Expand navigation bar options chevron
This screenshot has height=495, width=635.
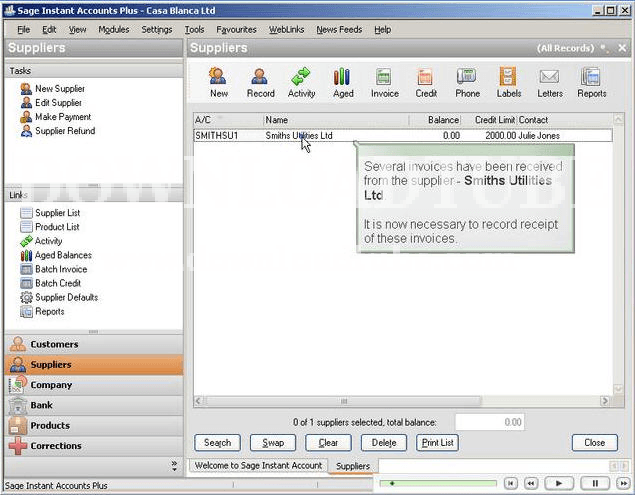[174, 466]
